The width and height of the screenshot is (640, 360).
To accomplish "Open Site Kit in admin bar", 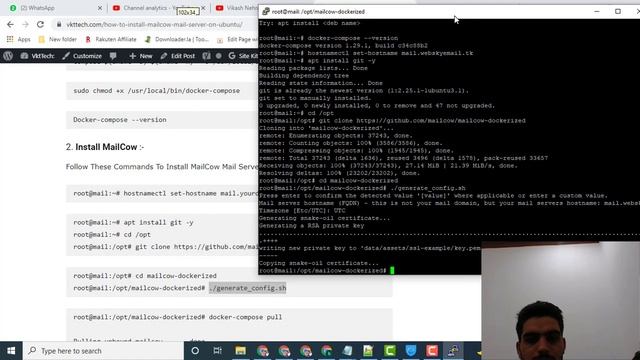I will (243, 56).
